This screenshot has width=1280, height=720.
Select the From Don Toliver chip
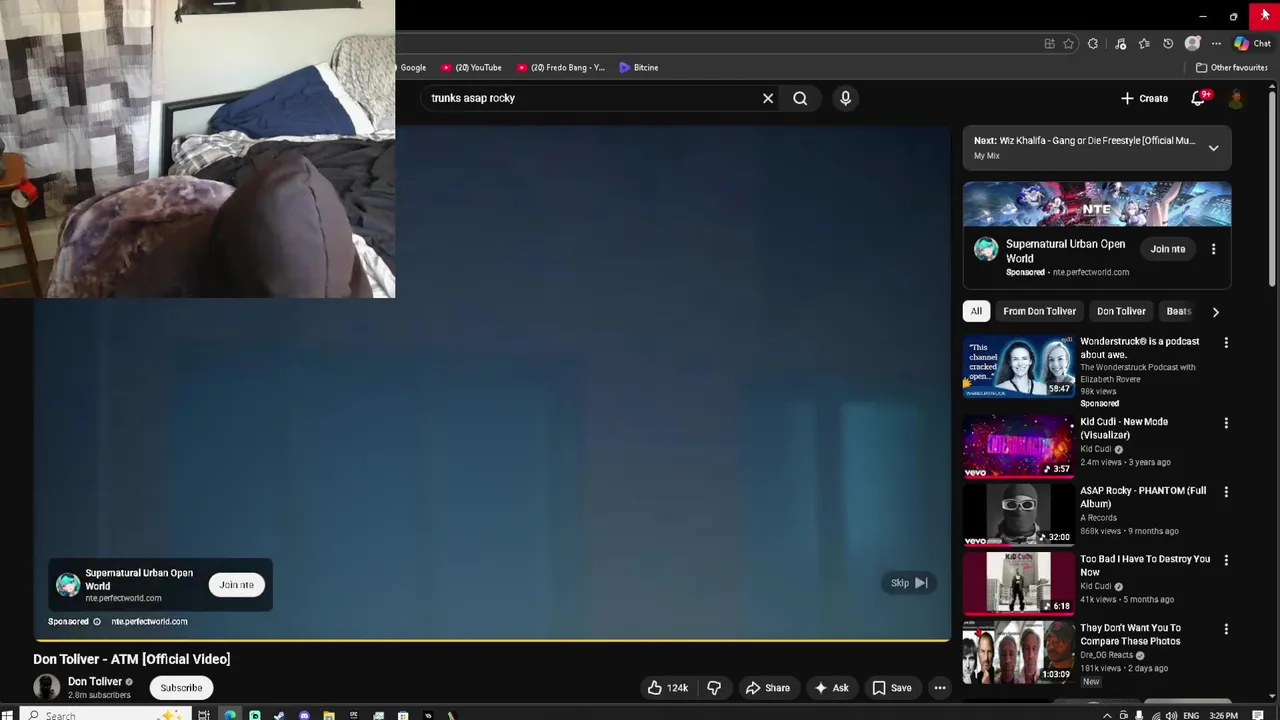(1039, 311)
